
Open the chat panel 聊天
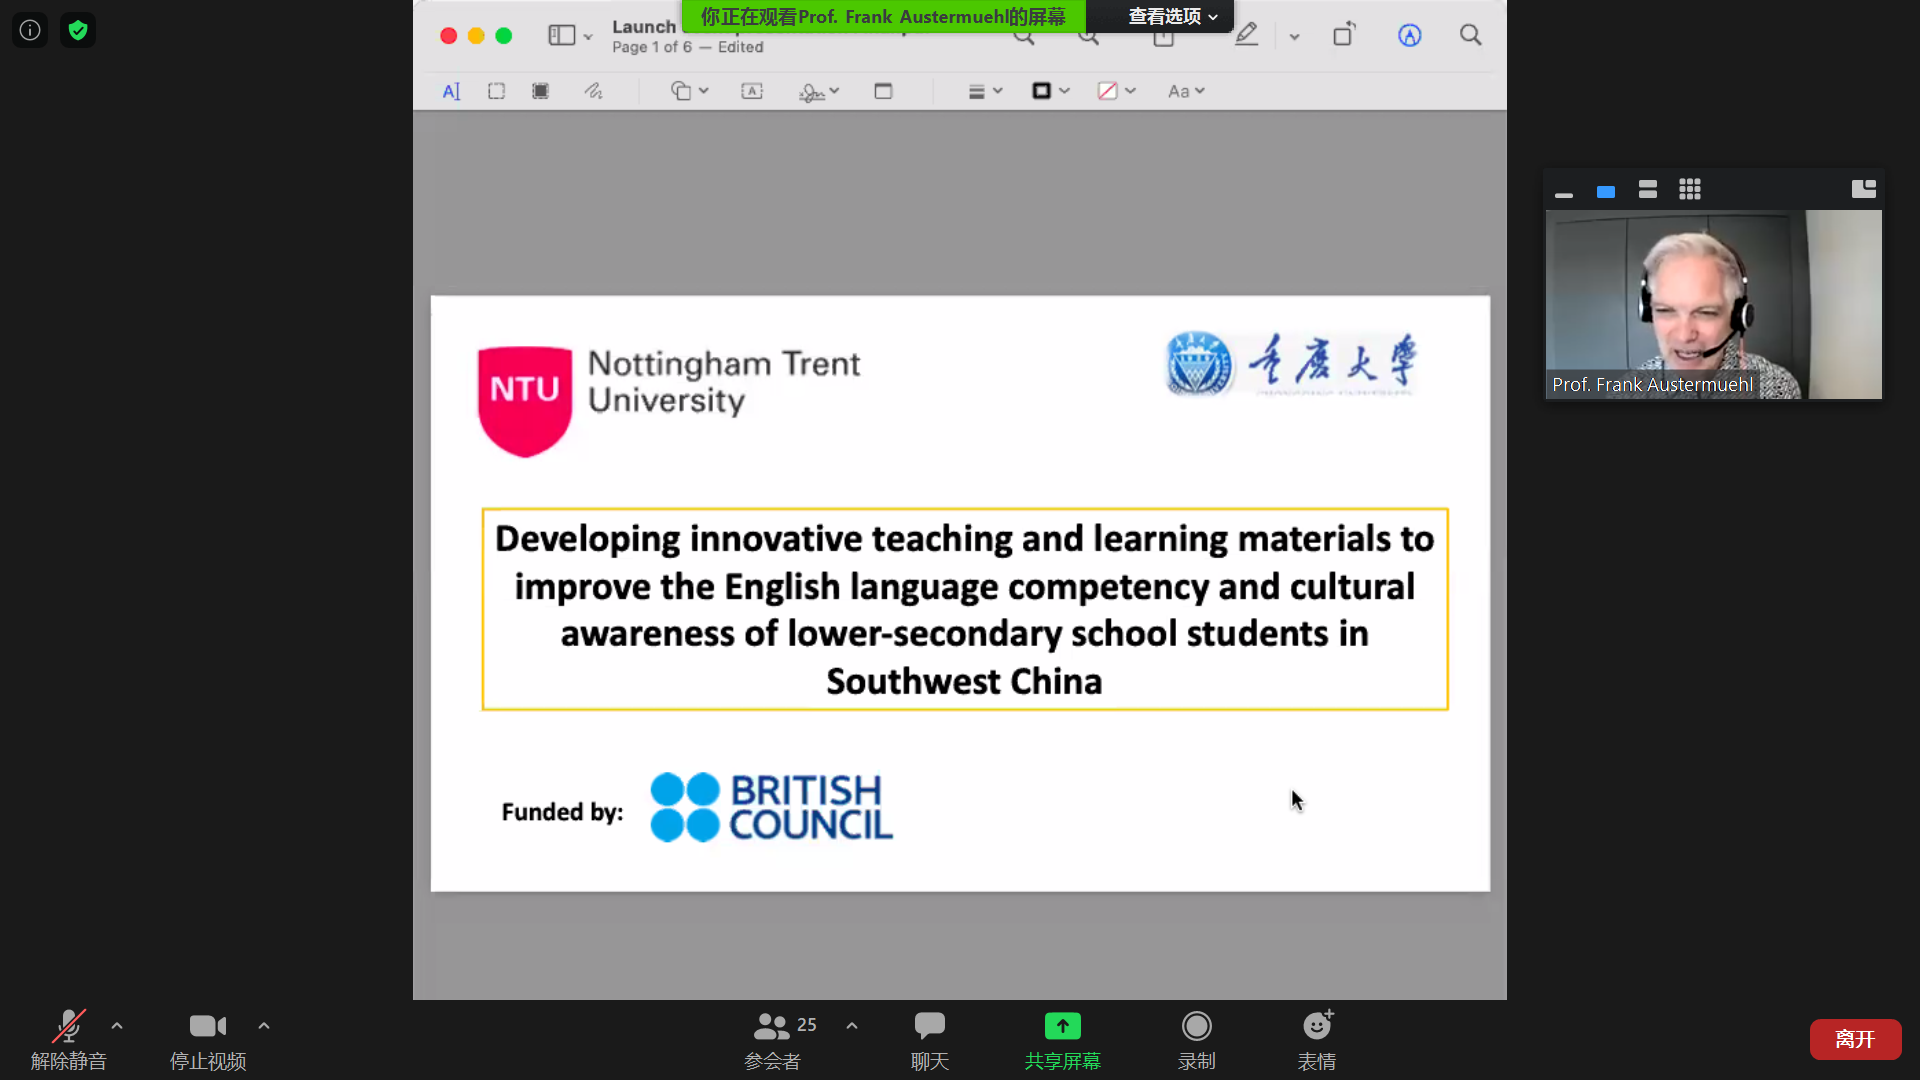(930, 1040)
